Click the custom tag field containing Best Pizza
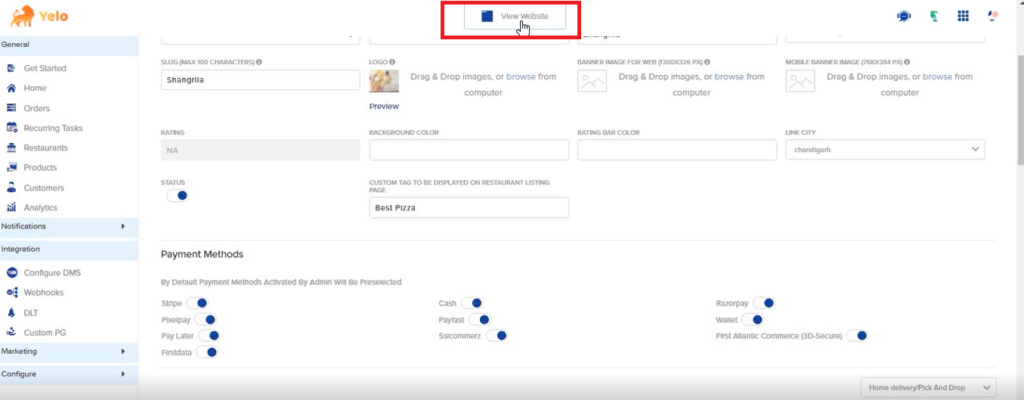 [468, 208]
